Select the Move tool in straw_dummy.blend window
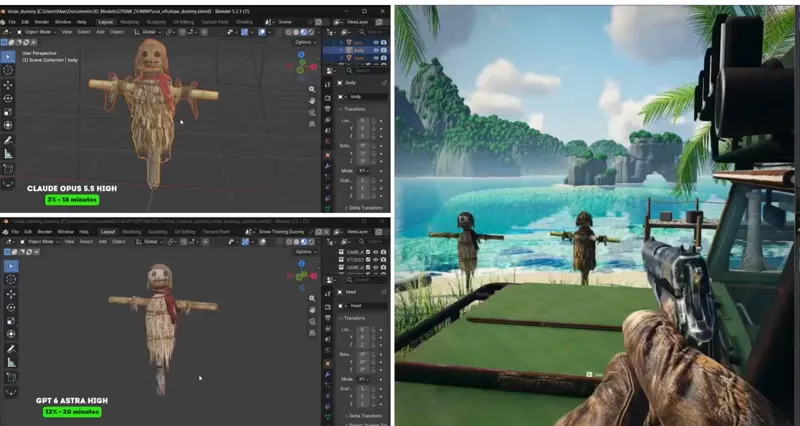This screenshot has width=800, height=426. [8, 84]
